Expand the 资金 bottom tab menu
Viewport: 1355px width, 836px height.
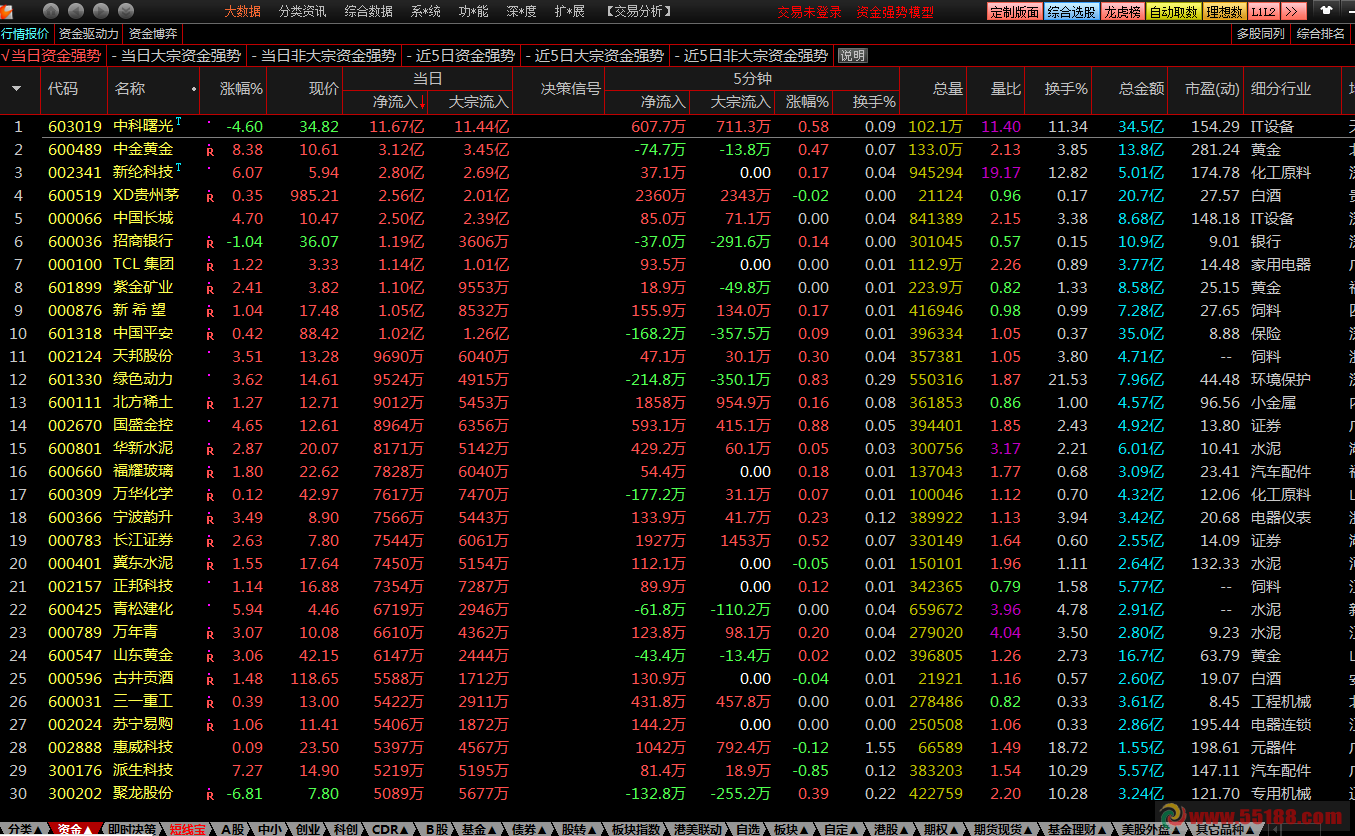75,829
